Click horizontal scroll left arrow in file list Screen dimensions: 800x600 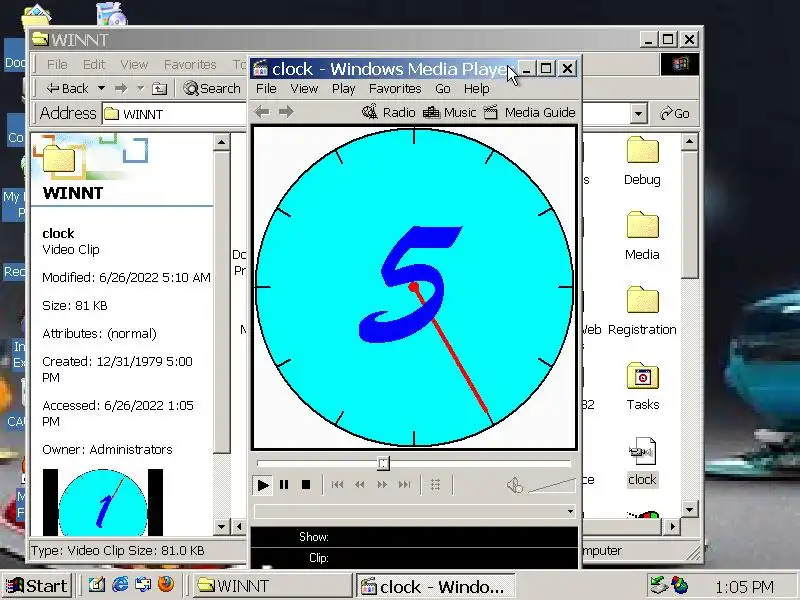[x=239, y=526]
